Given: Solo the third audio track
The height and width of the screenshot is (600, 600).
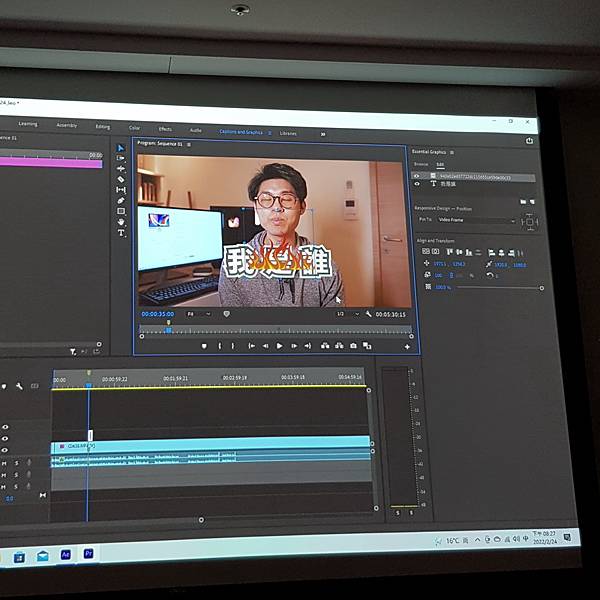Looking at the screenshot, I should [16, 487].
